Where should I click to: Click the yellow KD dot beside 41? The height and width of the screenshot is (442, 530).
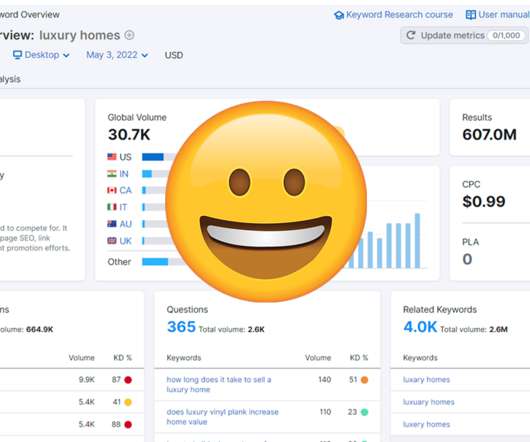coord(128,402)
